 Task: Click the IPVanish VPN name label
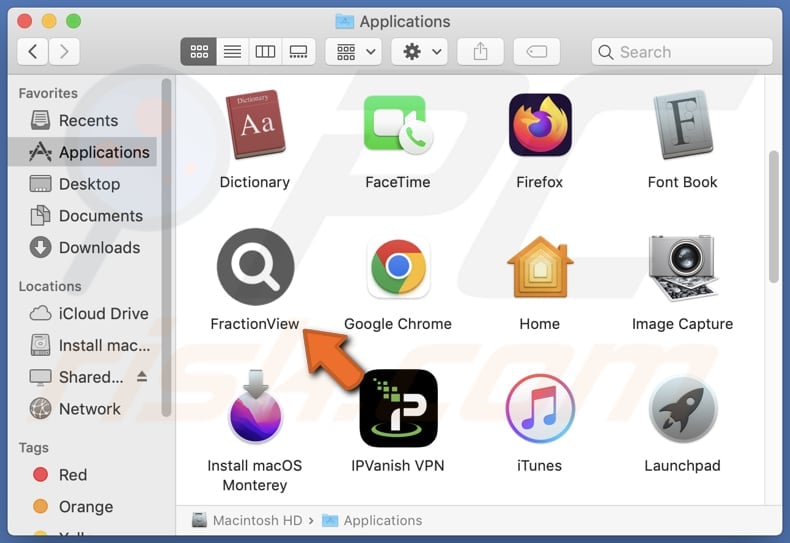point(398,465)
